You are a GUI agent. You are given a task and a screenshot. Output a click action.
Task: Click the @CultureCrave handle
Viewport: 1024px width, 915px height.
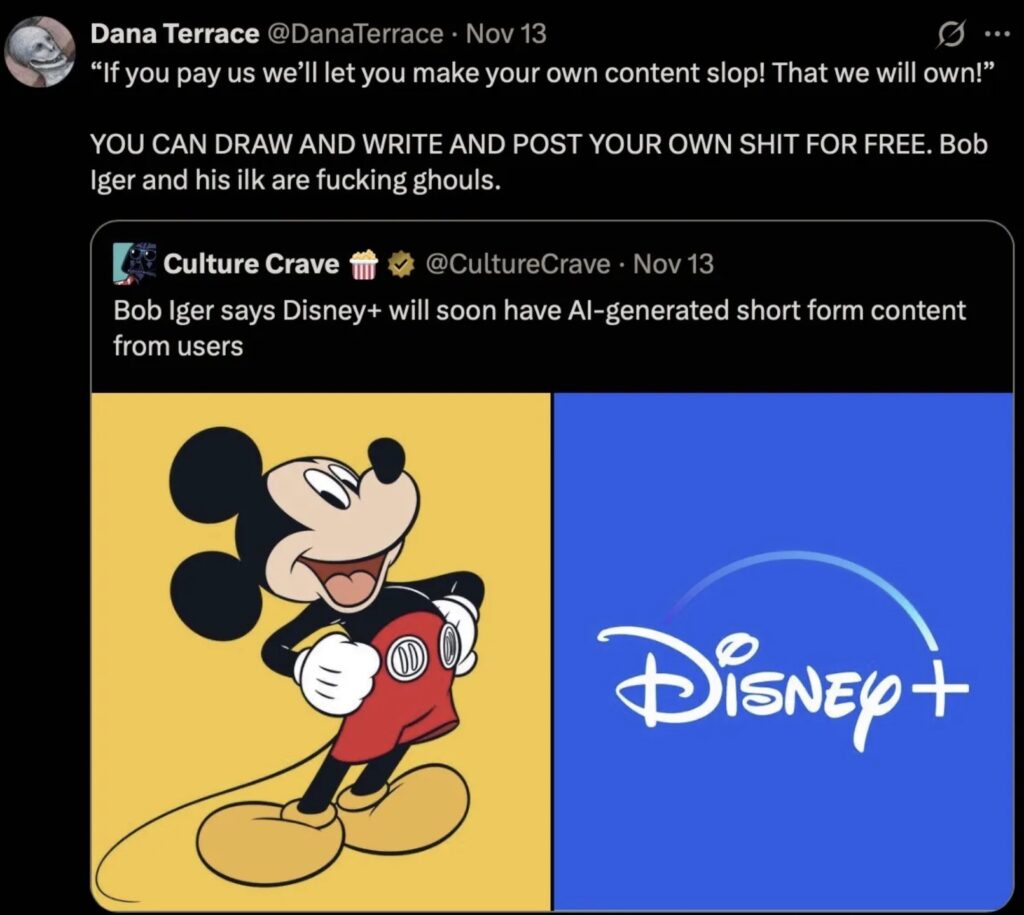(518, 264)
